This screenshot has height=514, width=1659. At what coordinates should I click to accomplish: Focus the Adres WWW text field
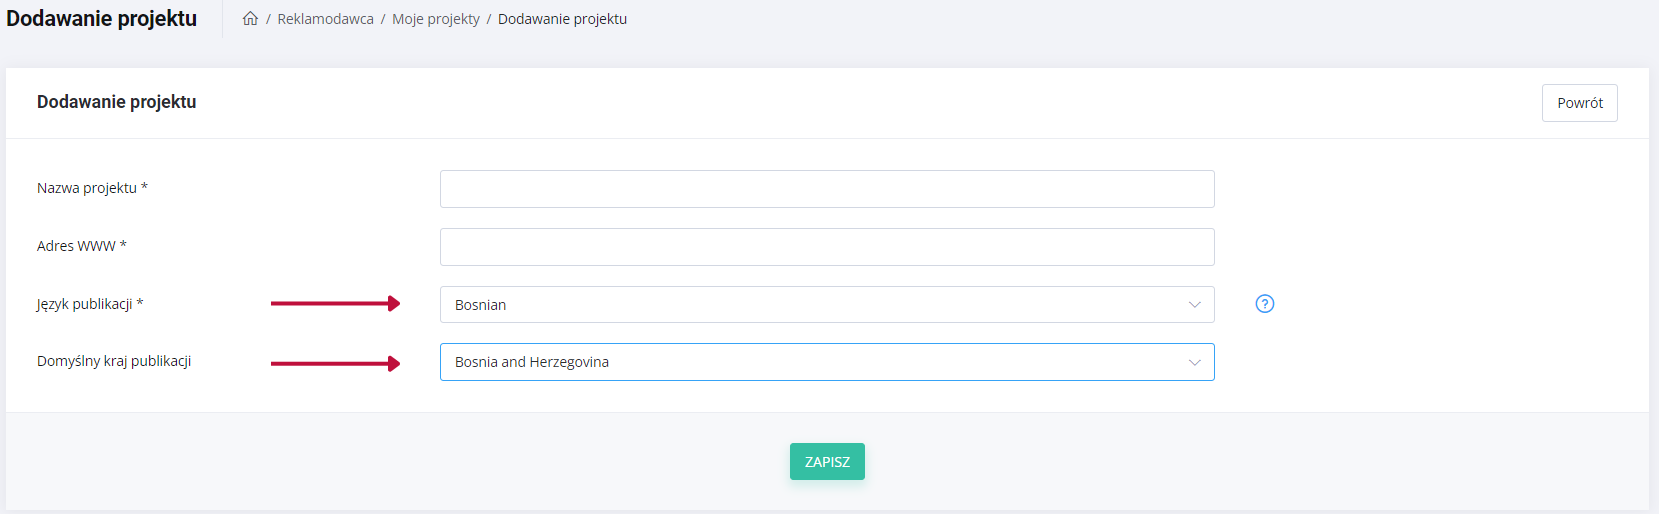coord(827,247)
